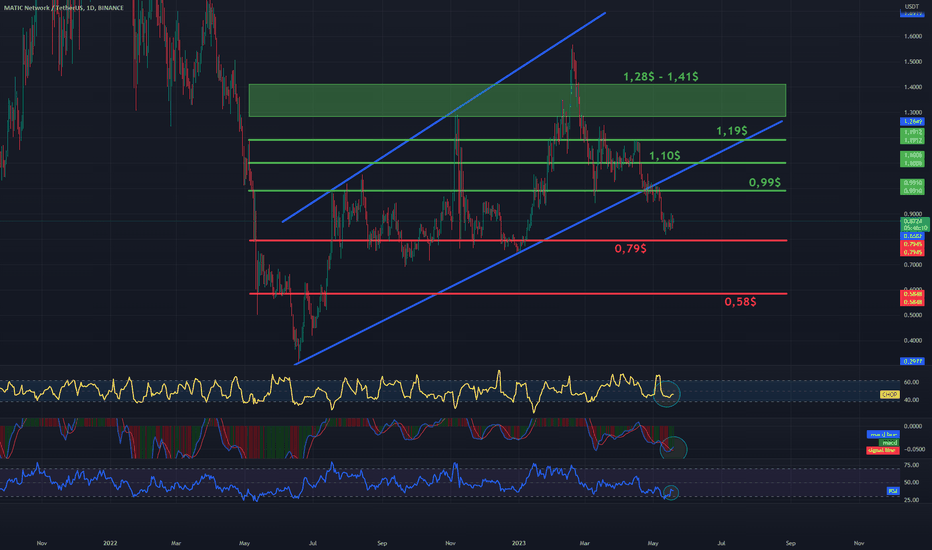Screen dimensions: 932x550
Task: Click the 25.00 RSI scale label
Action: tap(911, 500)
